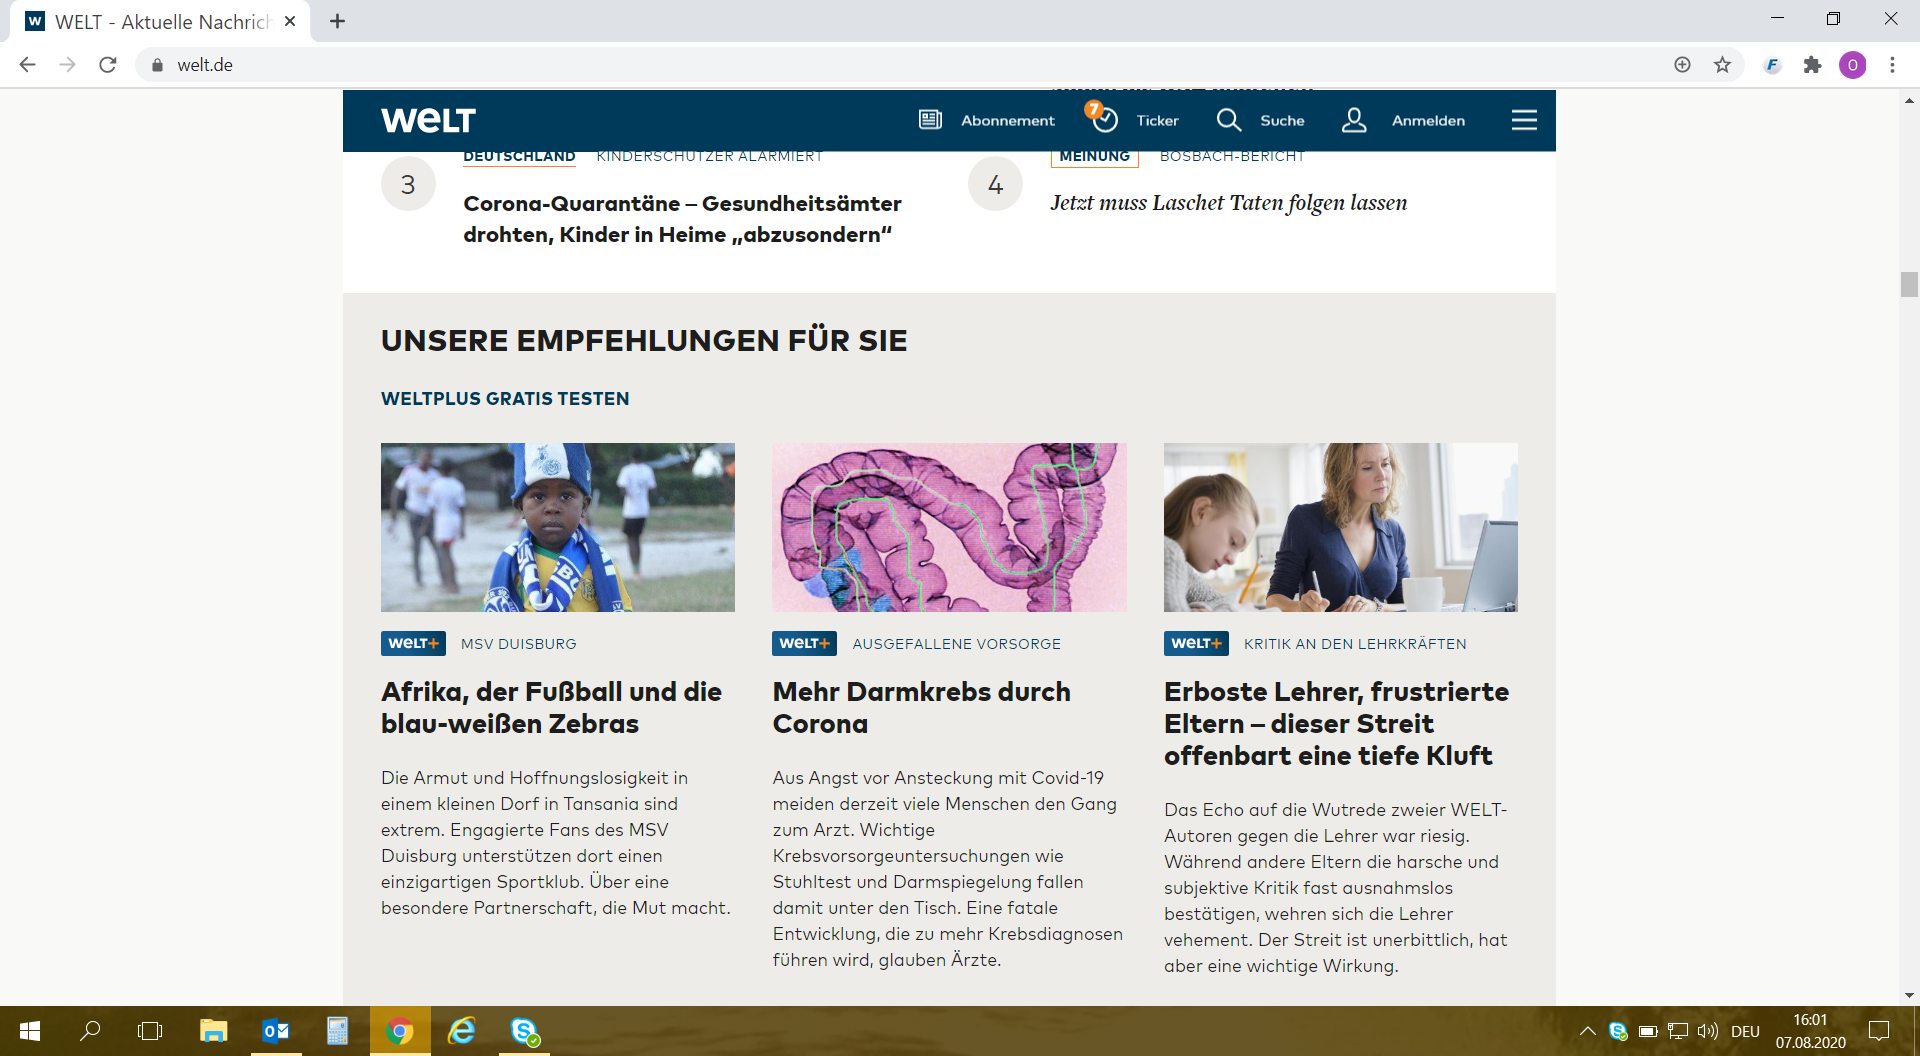
Task: Open the Abonnement newspaper icon
Action: coord(930,120)
